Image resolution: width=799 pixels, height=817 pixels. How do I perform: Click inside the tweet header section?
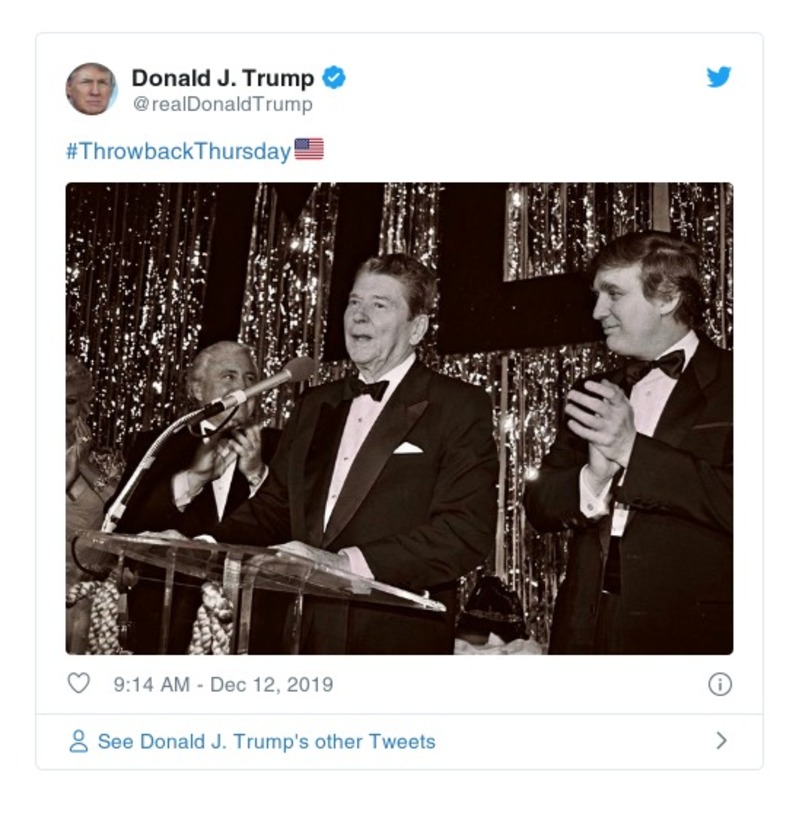pyautogui.click(x=400, y=84)
